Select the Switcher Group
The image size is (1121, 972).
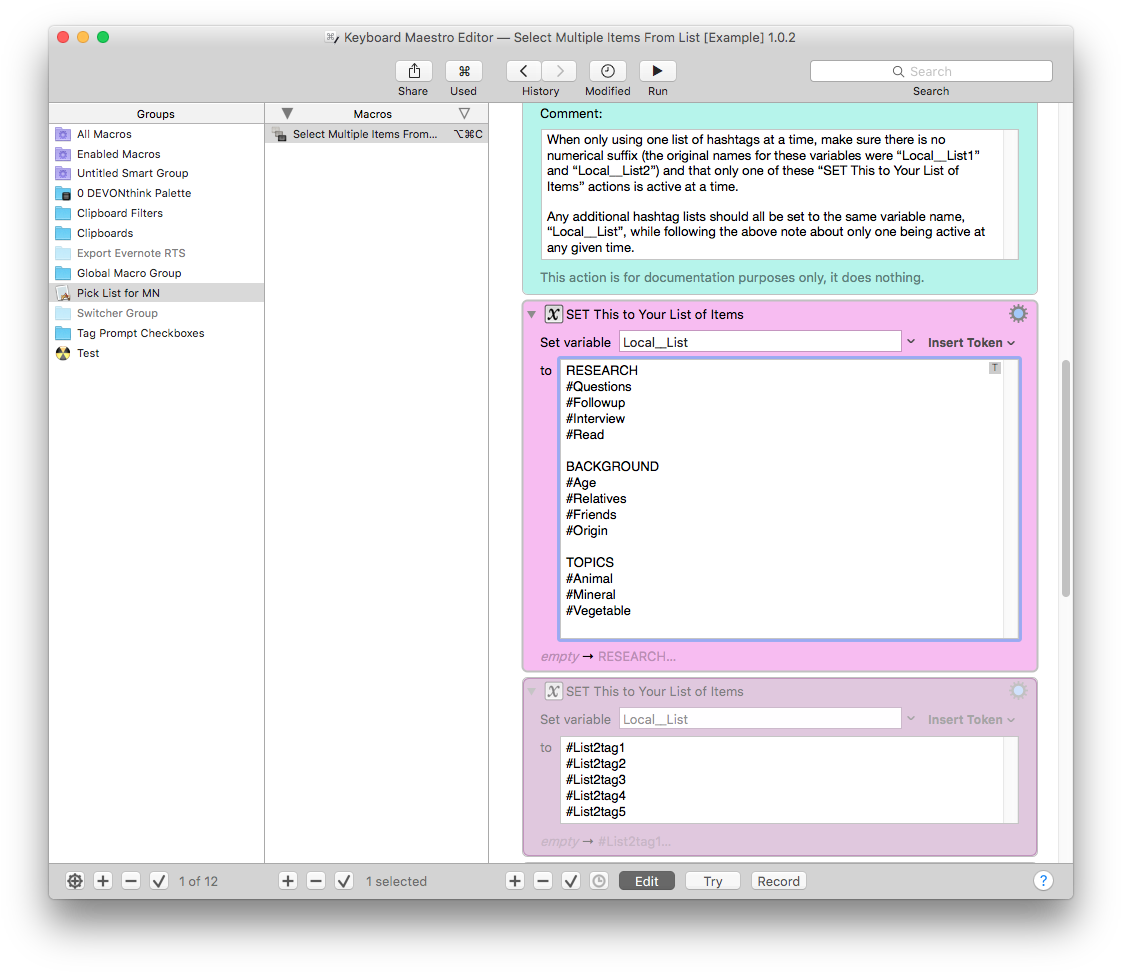click(157, 314)
